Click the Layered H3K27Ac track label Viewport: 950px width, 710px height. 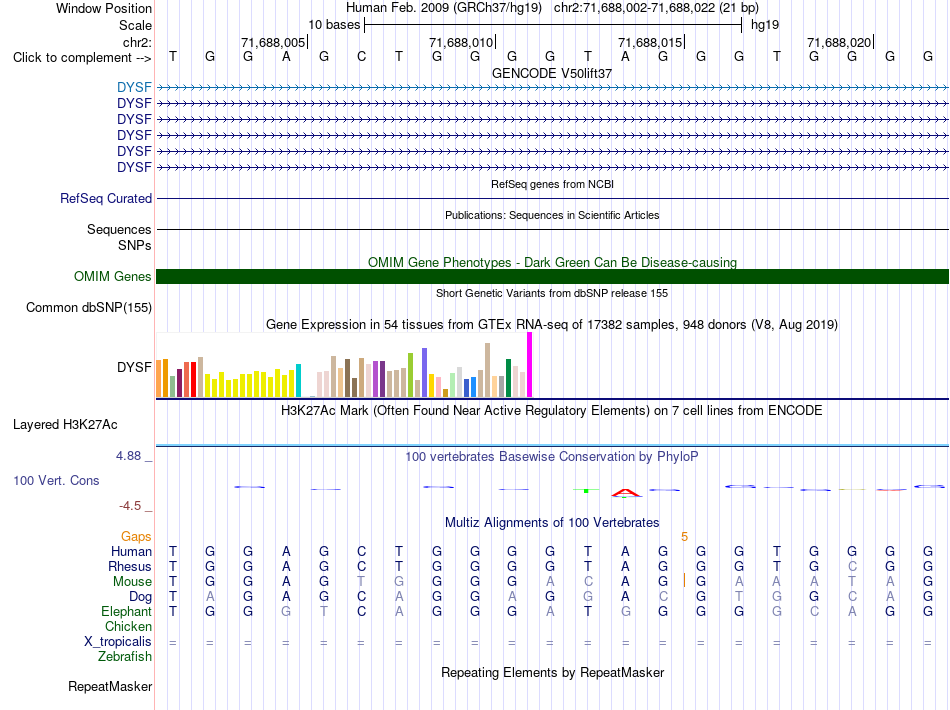tap(65, 424)
